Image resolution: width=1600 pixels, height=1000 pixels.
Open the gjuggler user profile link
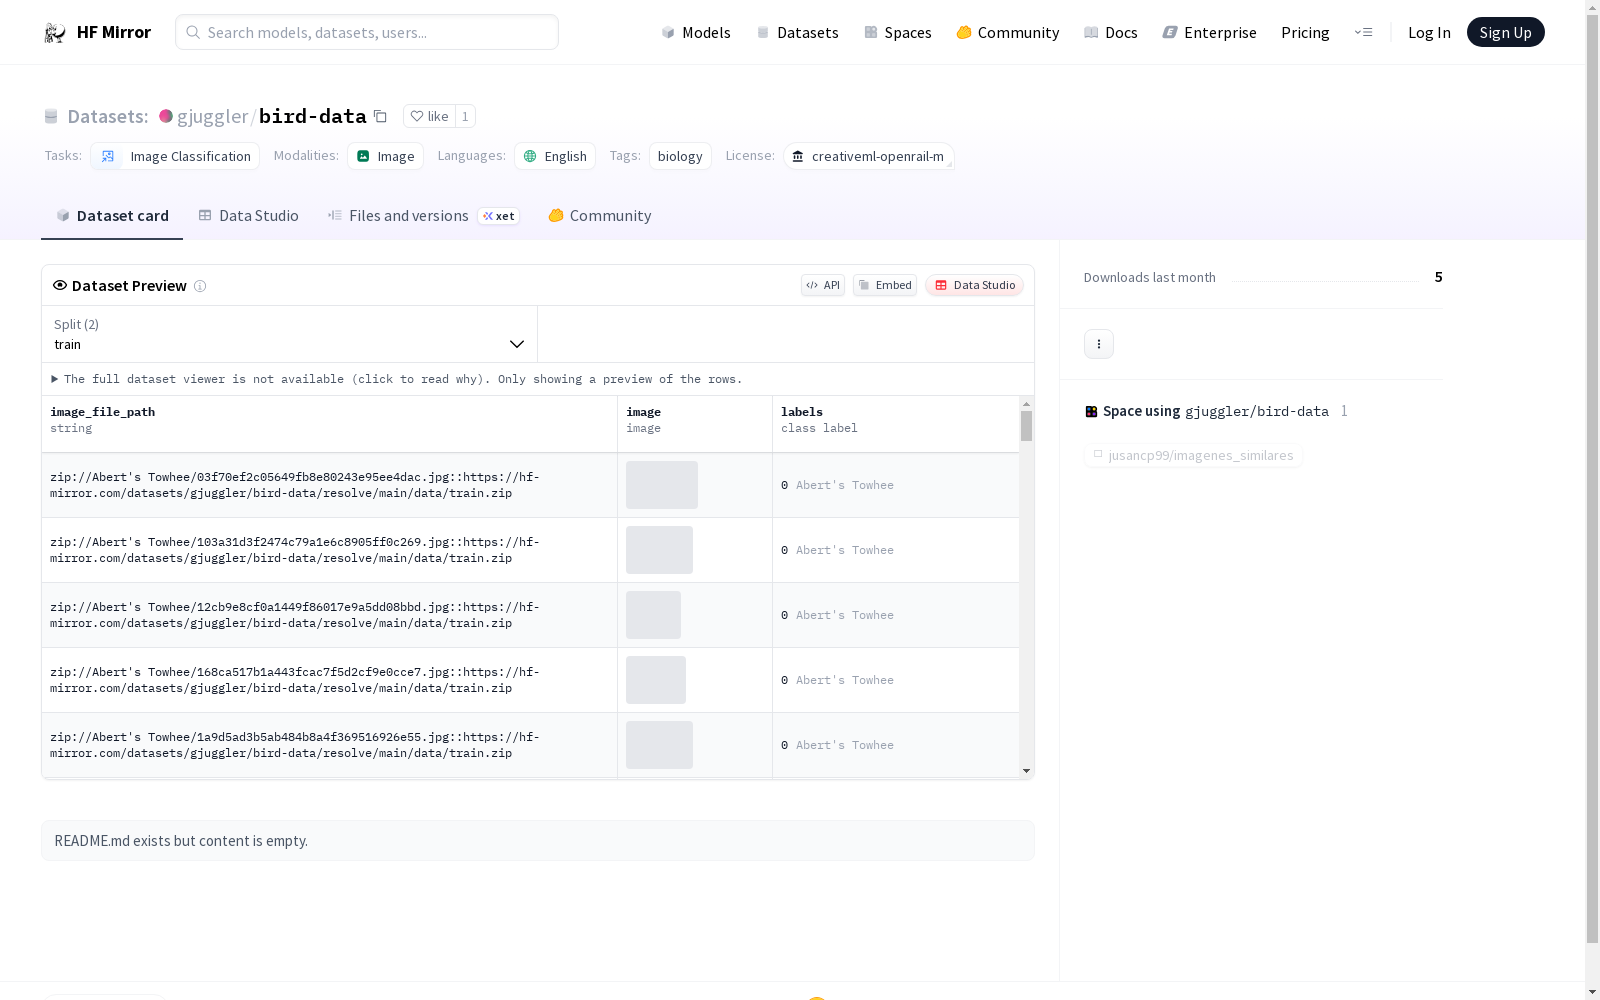tap(212, 116)
